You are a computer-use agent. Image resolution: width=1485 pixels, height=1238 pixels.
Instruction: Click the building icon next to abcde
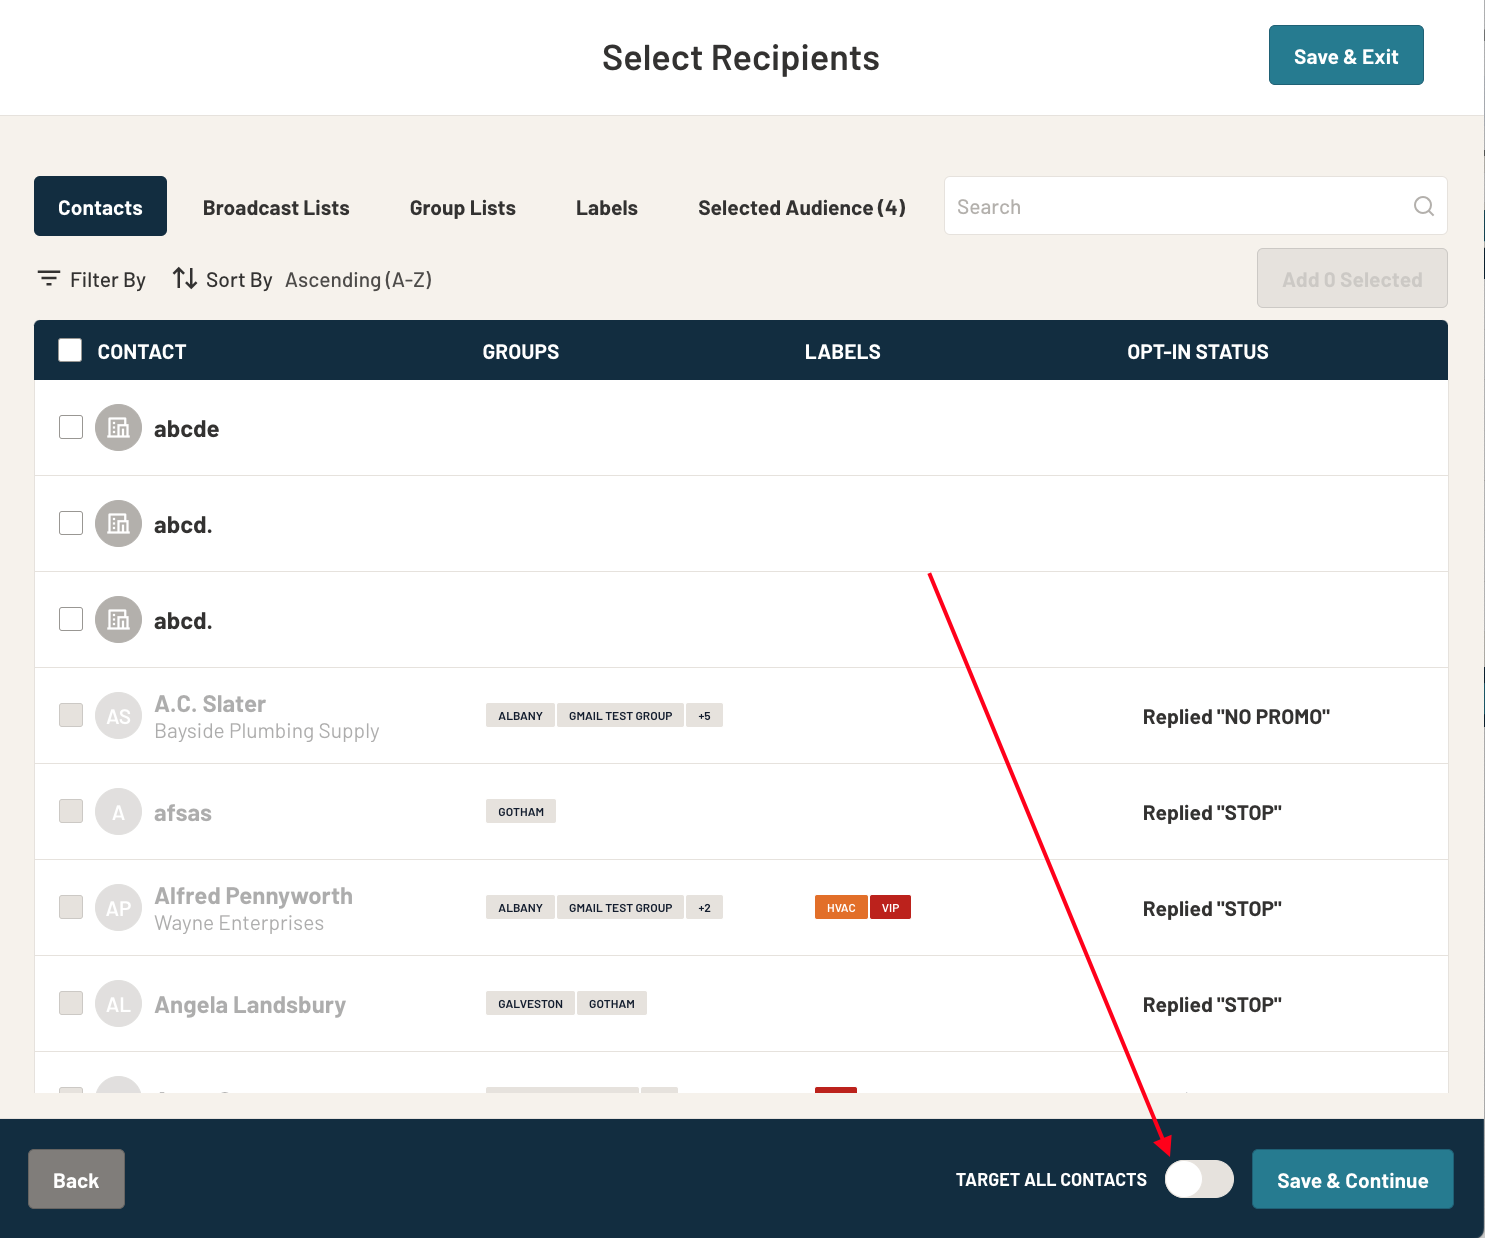coord(117,427)
